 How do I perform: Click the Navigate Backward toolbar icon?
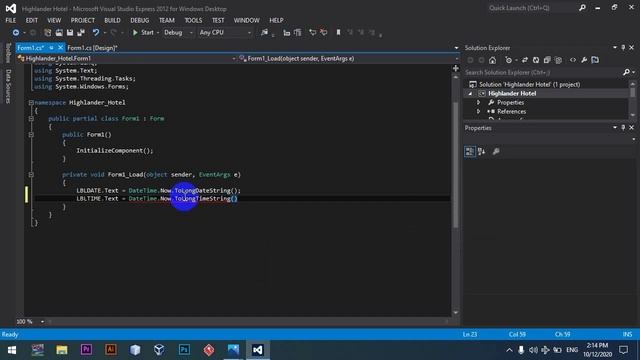click(16, 32)
